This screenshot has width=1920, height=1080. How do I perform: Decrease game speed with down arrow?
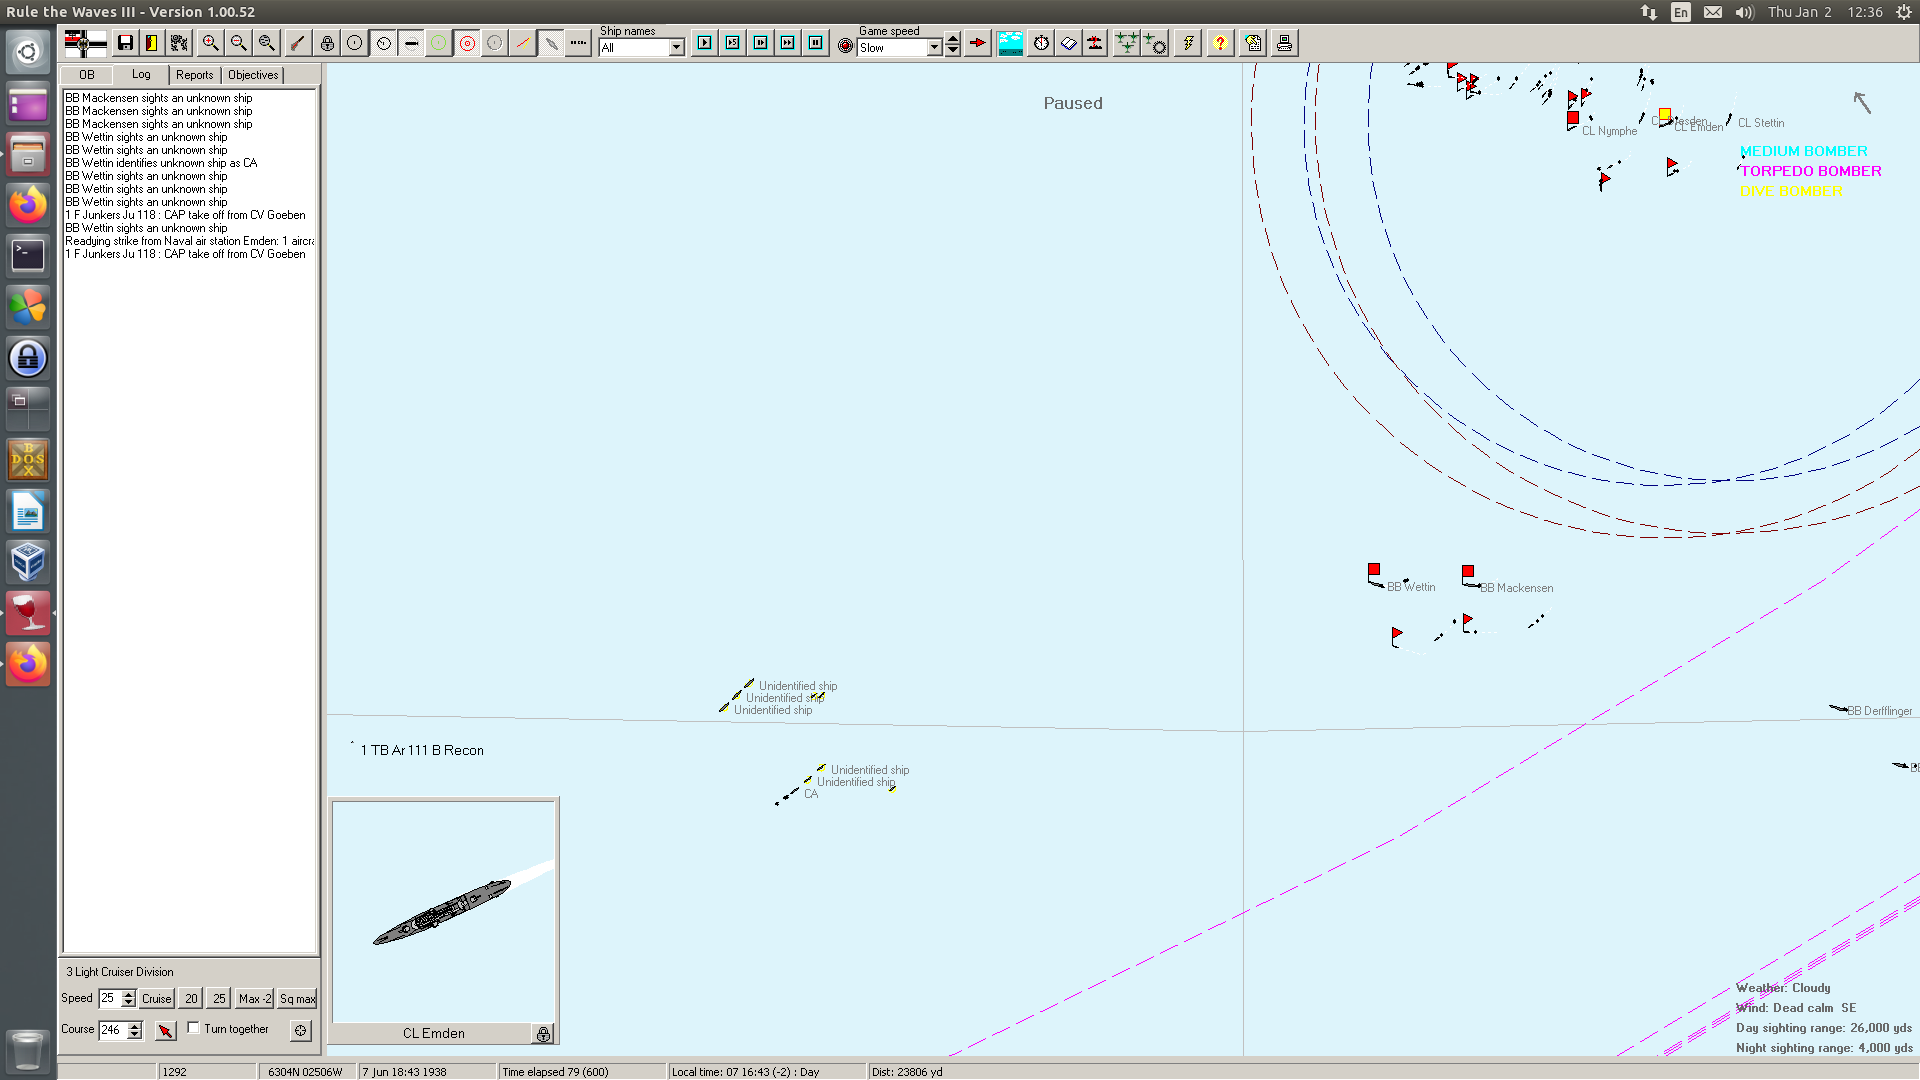coord(953,50)
